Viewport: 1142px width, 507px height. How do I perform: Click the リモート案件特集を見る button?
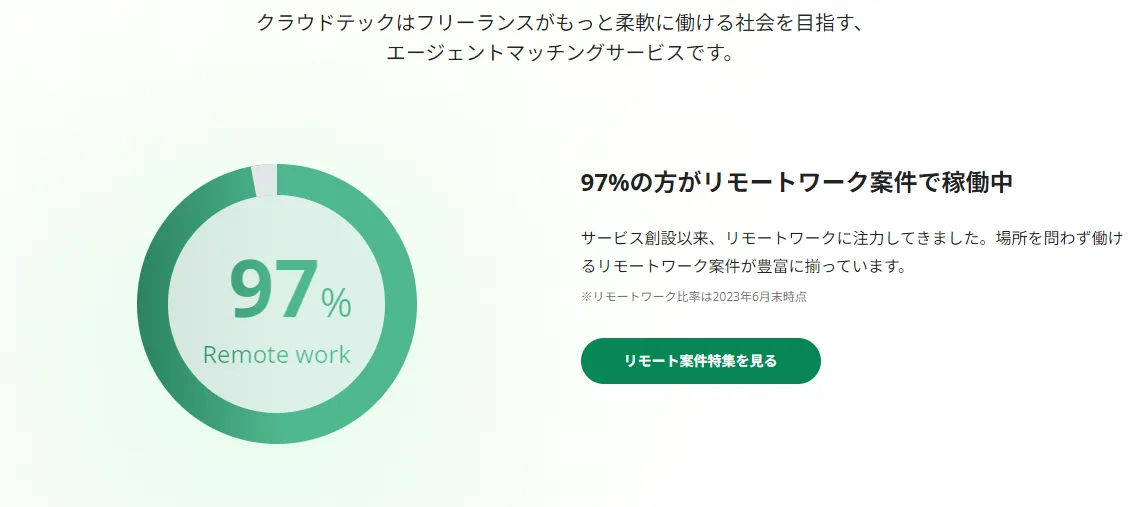[x=700, y=361]
